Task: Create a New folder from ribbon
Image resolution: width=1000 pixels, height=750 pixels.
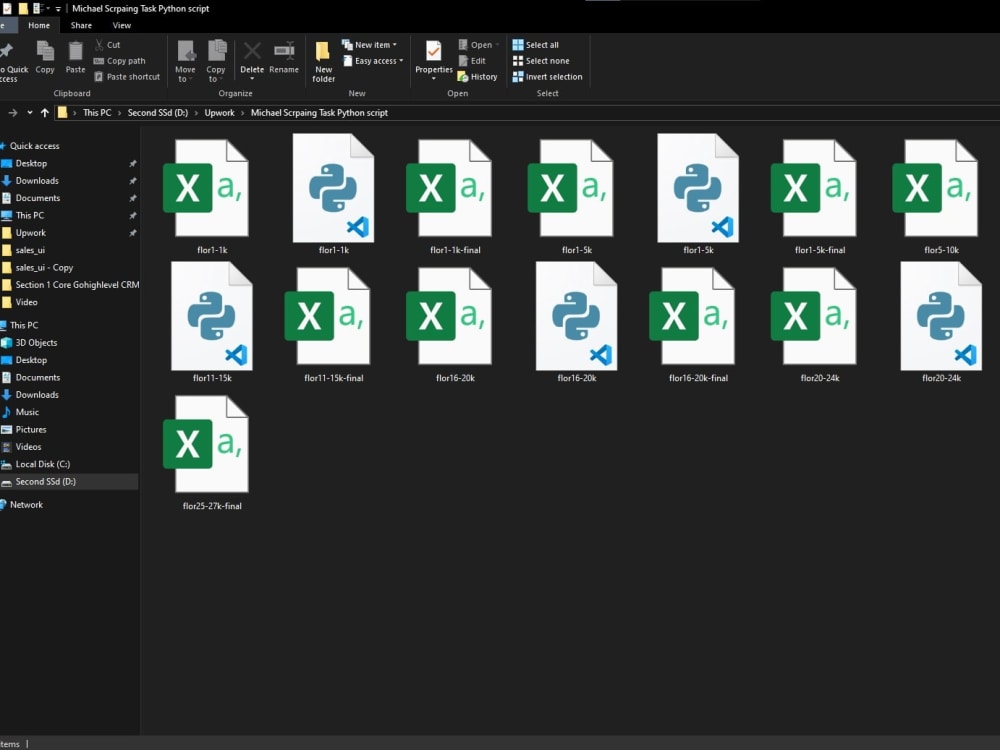Action: coord(323,62)
